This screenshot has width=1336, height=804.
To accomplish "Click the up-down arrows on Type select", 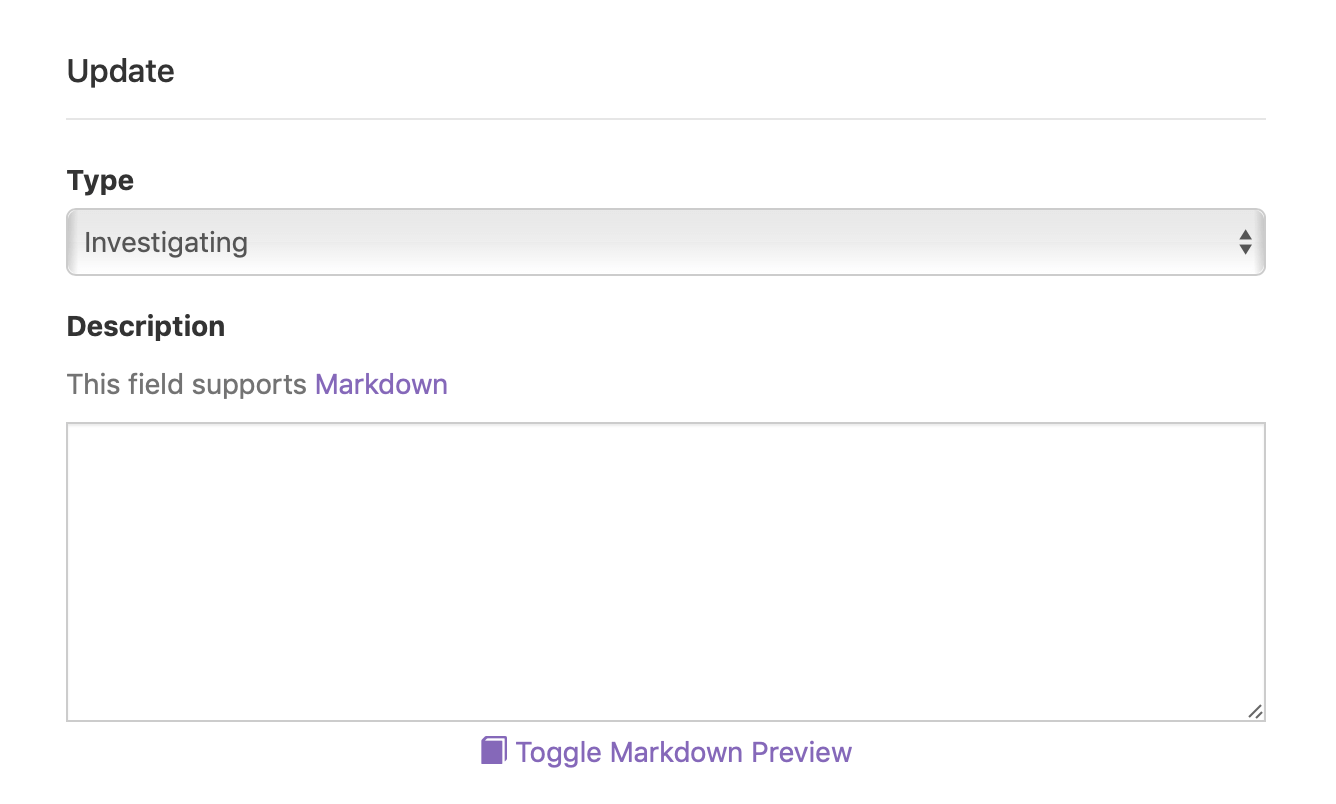I will click(x=1245, y=242).
